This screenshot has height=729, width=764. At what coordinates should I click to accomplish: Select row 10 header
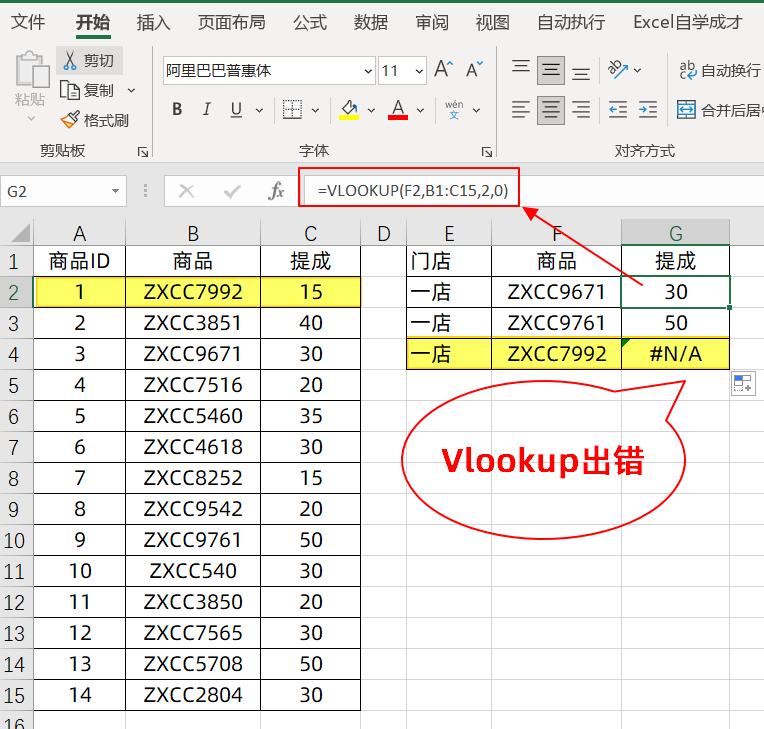pyautogui.click(x=15, y=540)
